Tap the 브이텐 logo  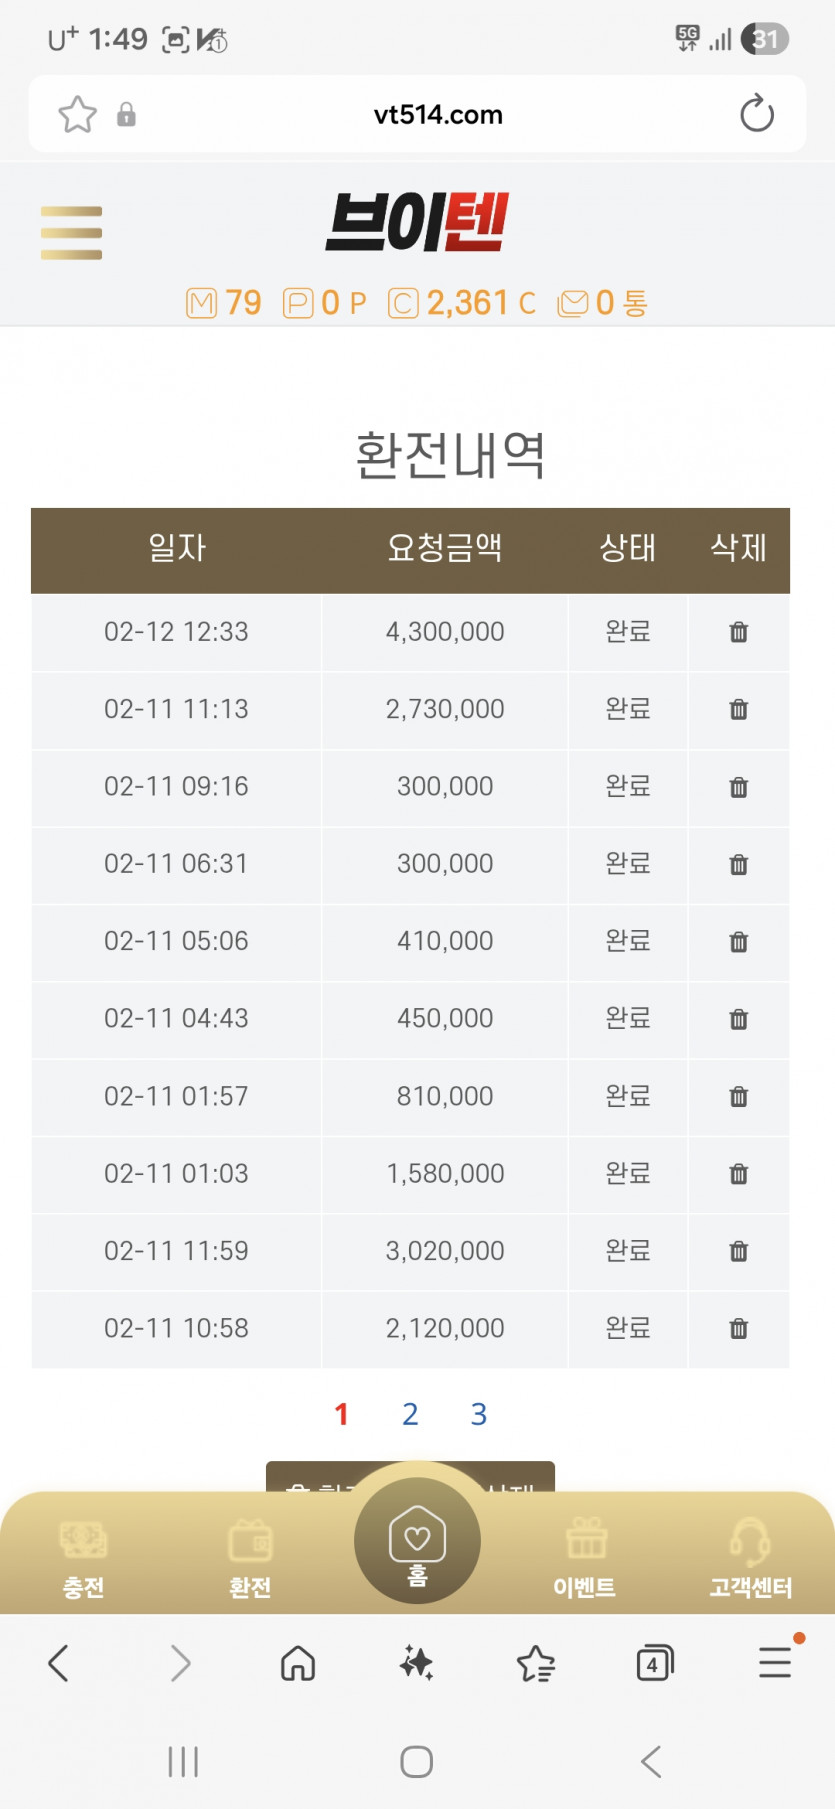pyautogui.click(x=417, y=222)
